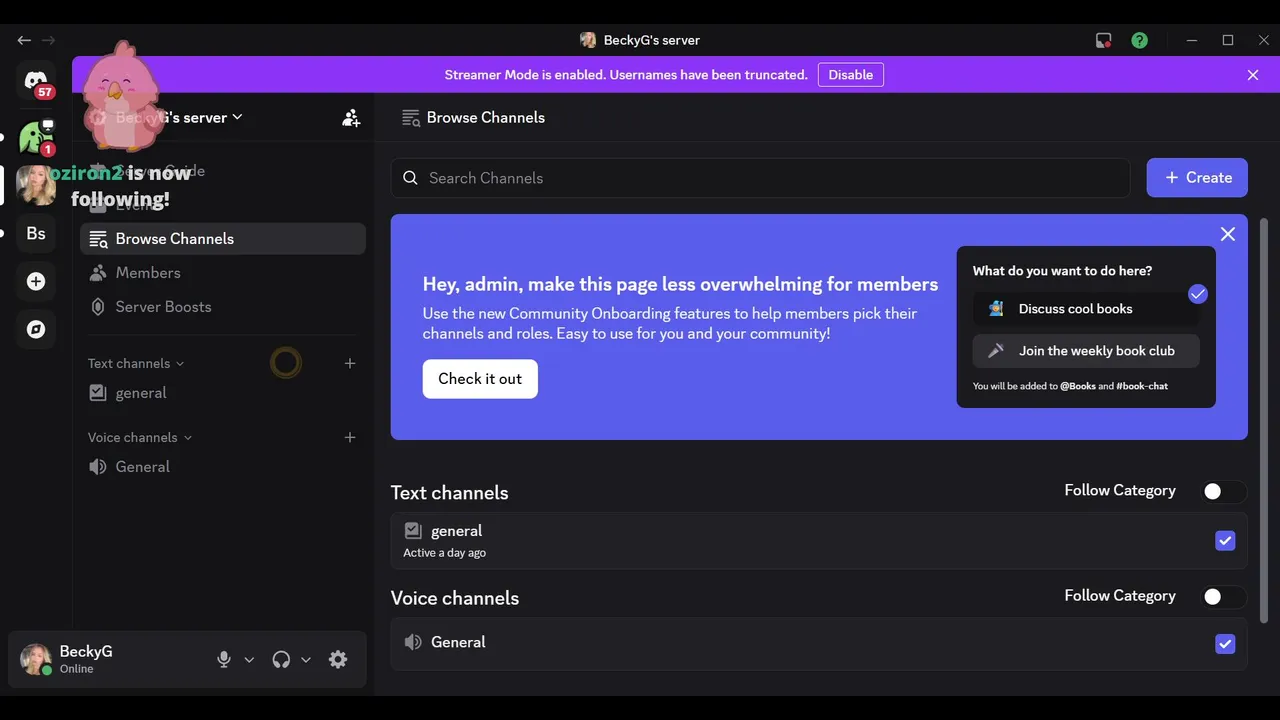Screen dimensions: 1280x720
Task: Click the inbox icon in title bar
Action: (1103, 40)
